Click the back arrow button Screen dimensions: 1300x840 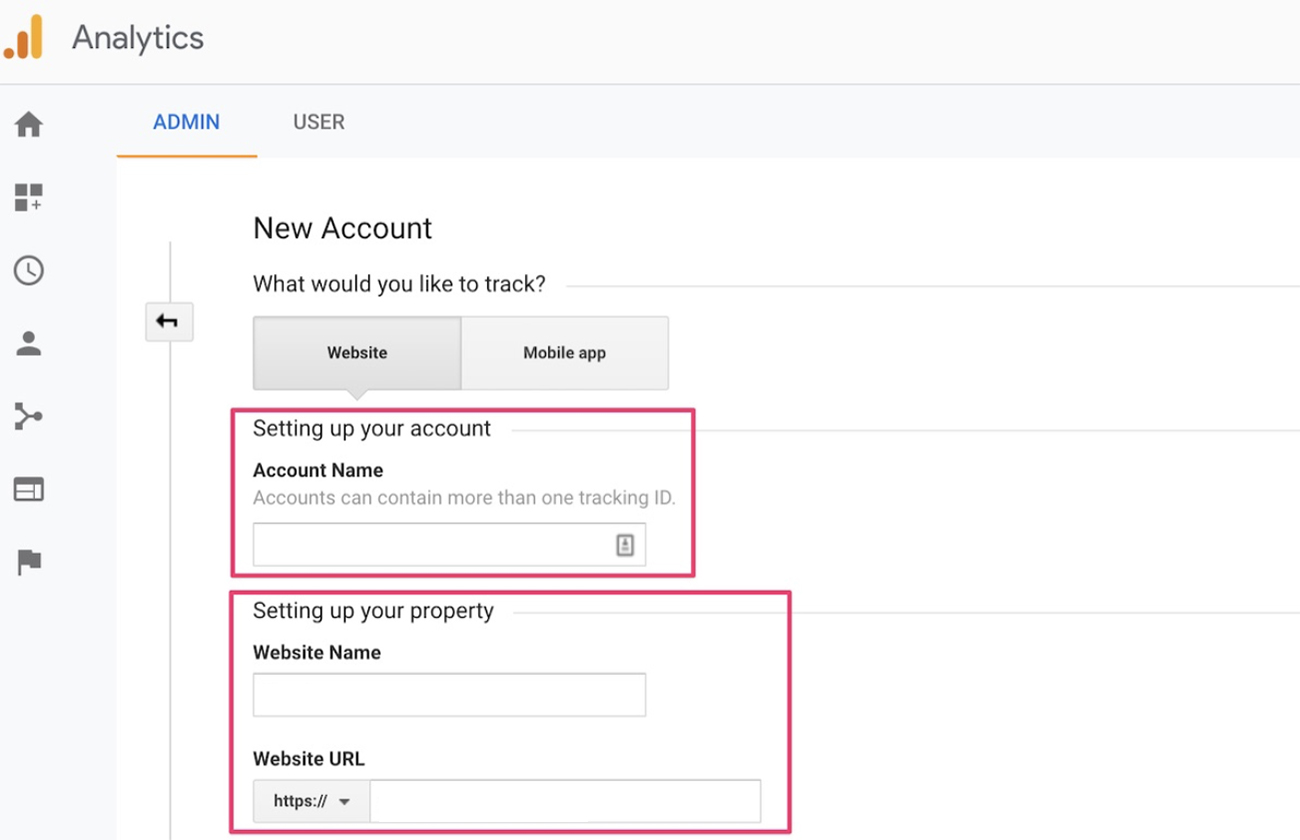169,322
